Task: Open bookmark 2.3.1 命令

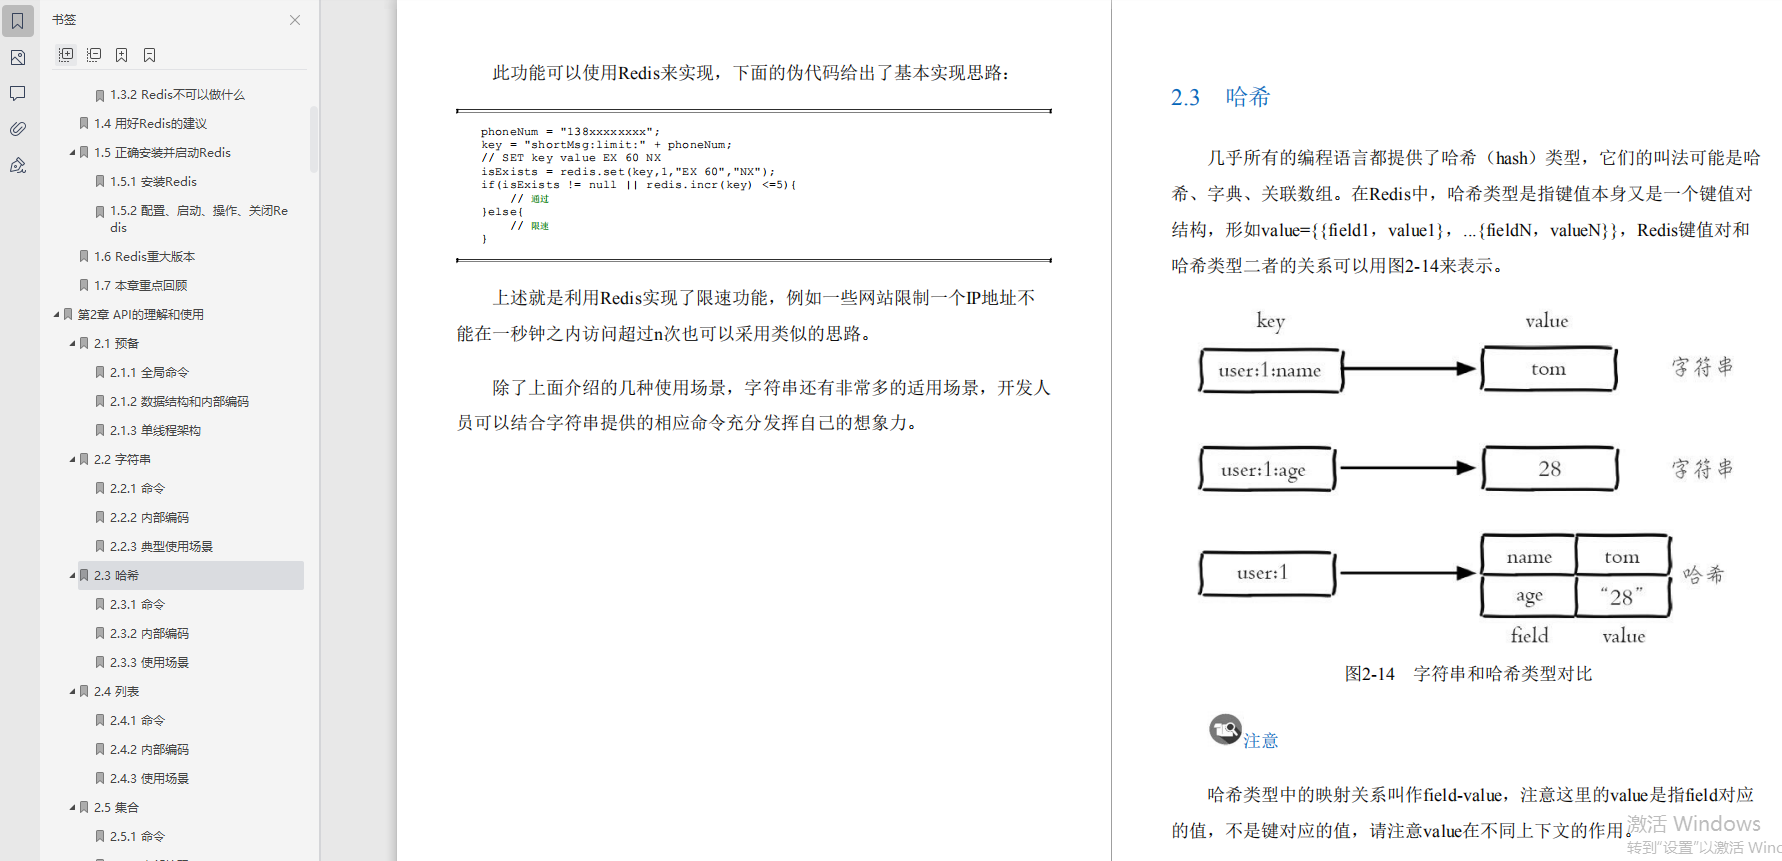Action: pyautogui.click(x=137, y=605)
